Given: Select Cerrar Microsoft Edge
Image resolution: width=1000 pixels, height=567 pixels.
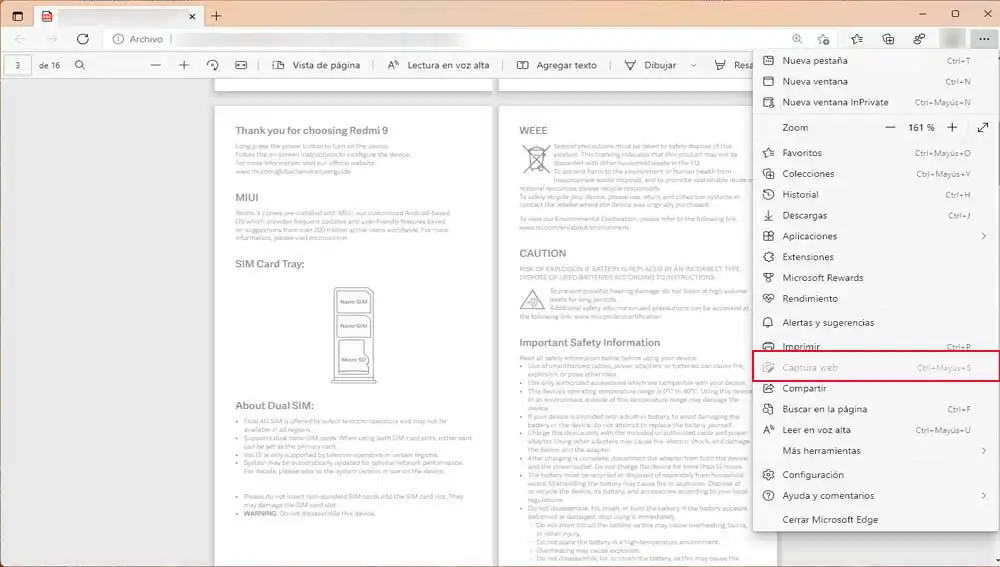Looking at the screenshot, I should point(876,520).
